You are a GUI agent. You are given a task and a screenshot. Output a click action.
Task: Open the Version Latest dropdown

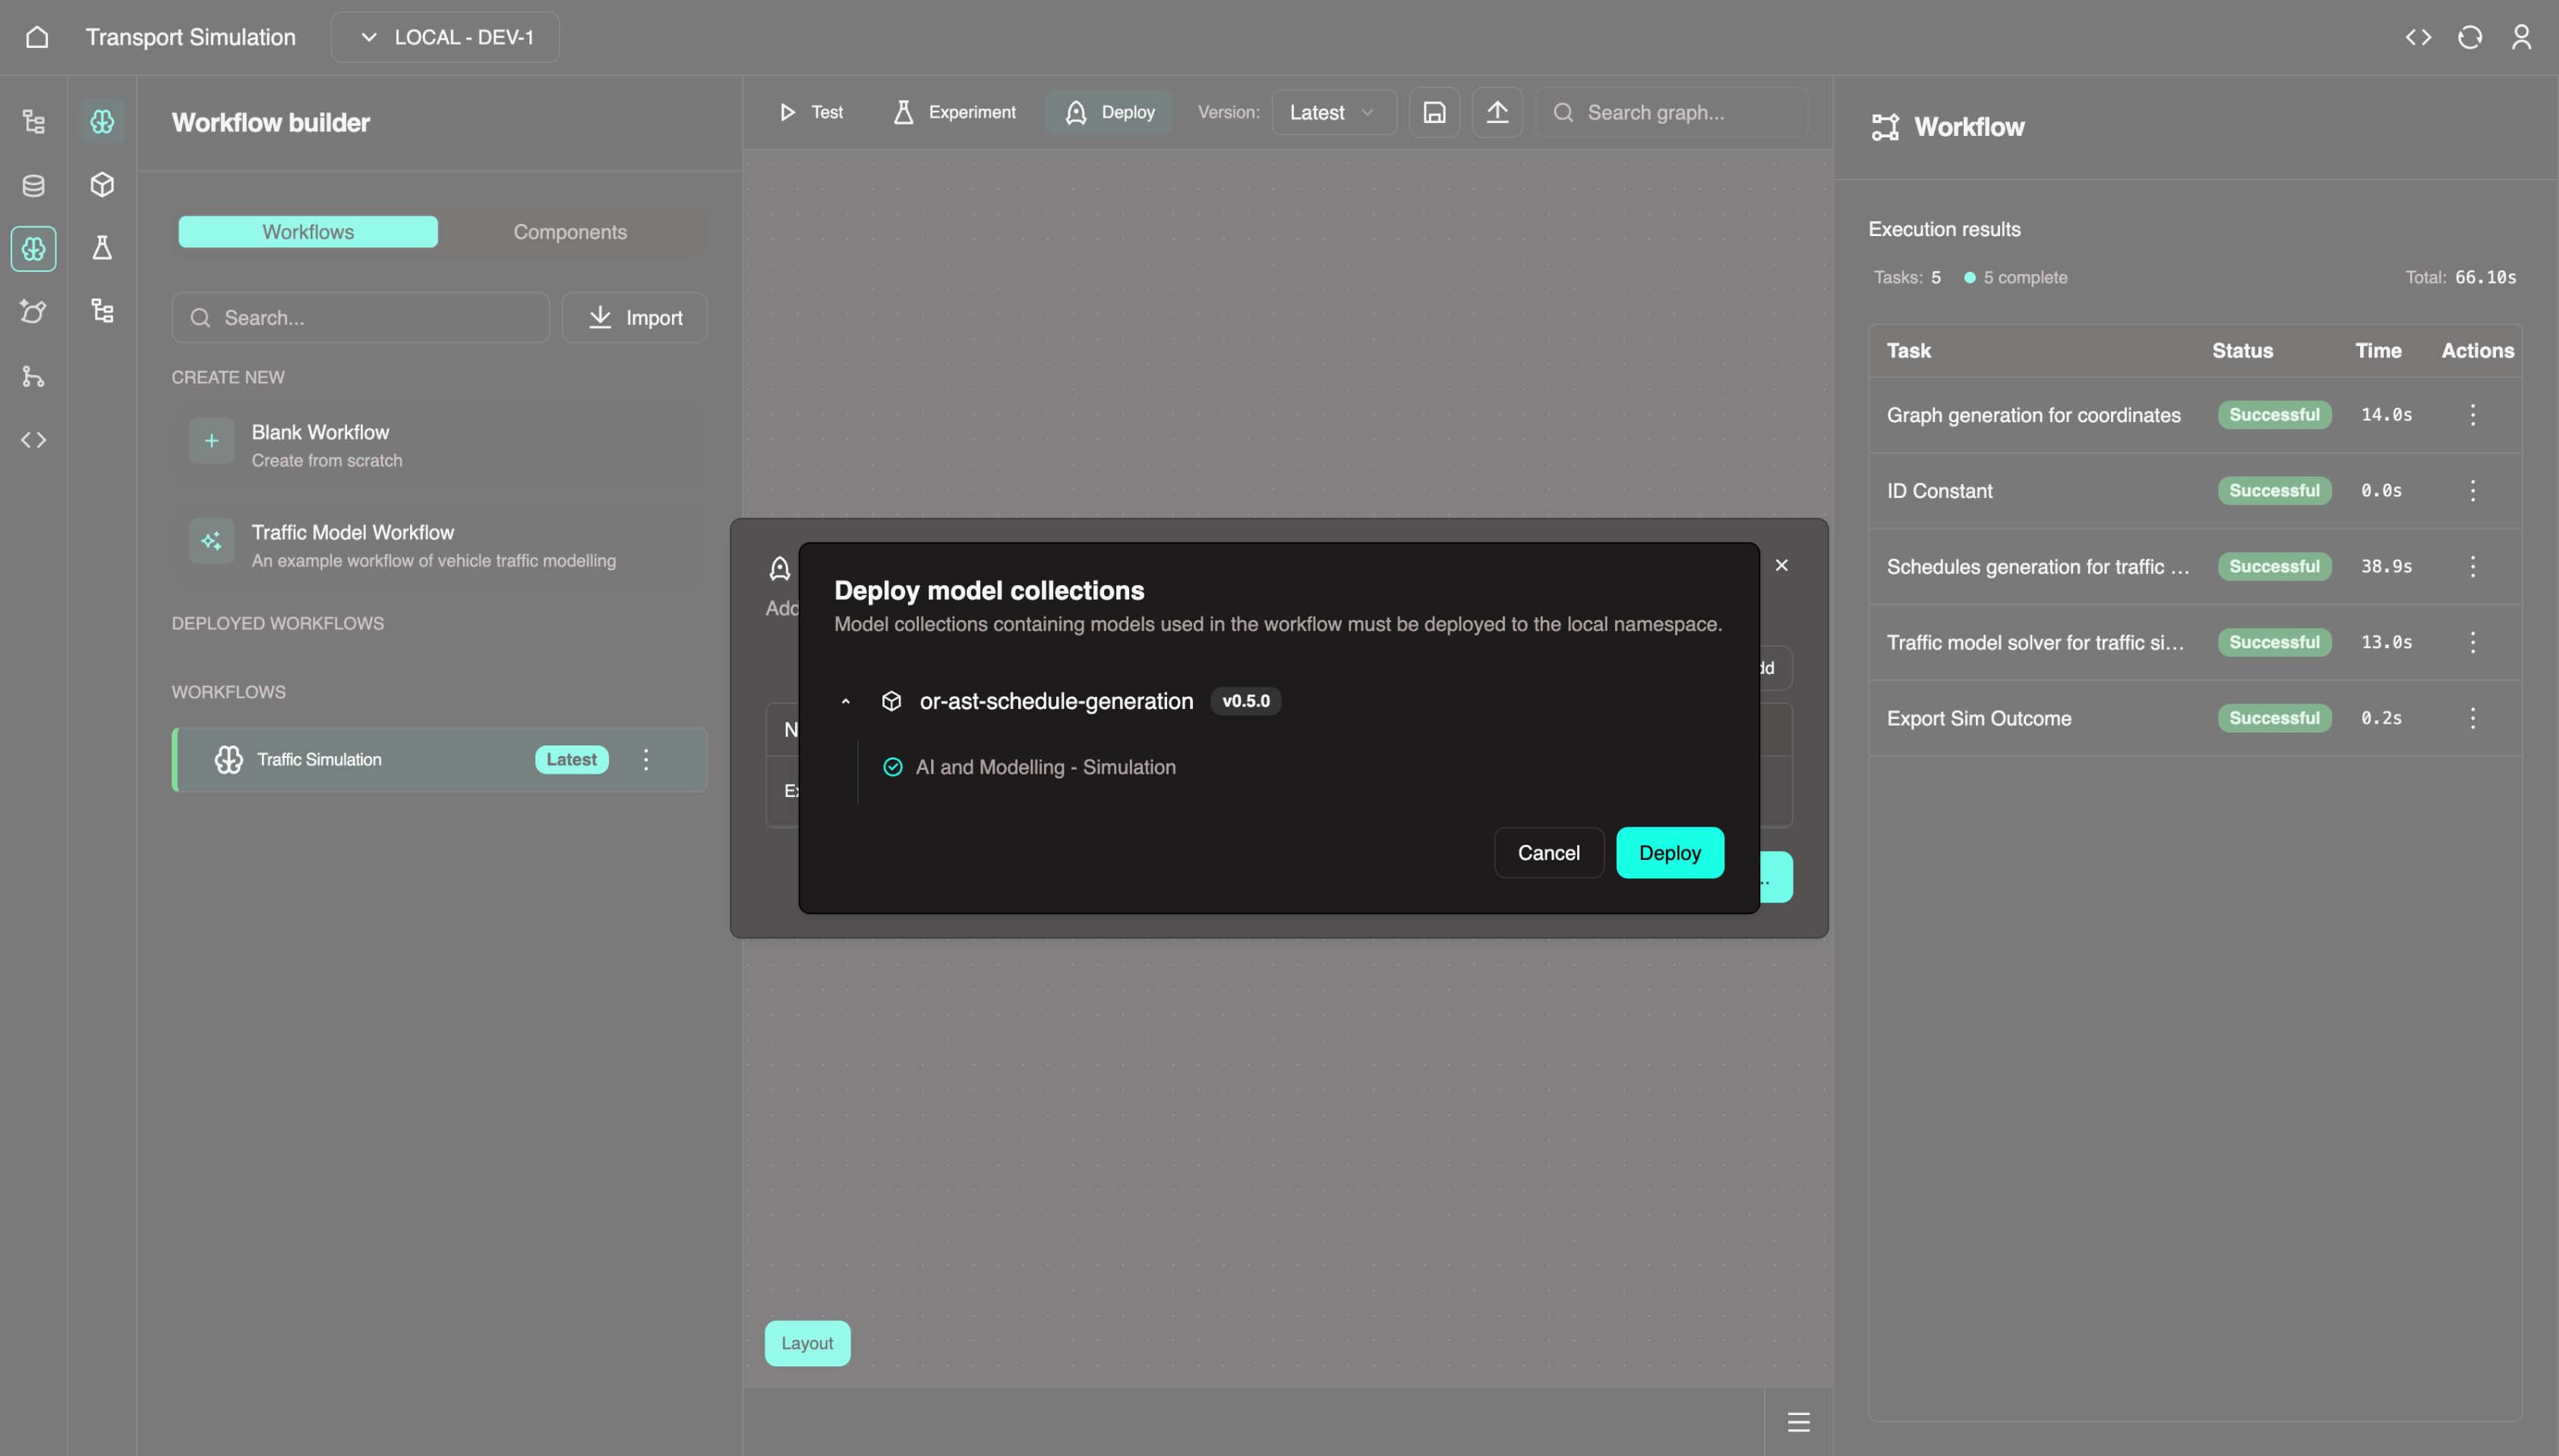pos(1333,112)
